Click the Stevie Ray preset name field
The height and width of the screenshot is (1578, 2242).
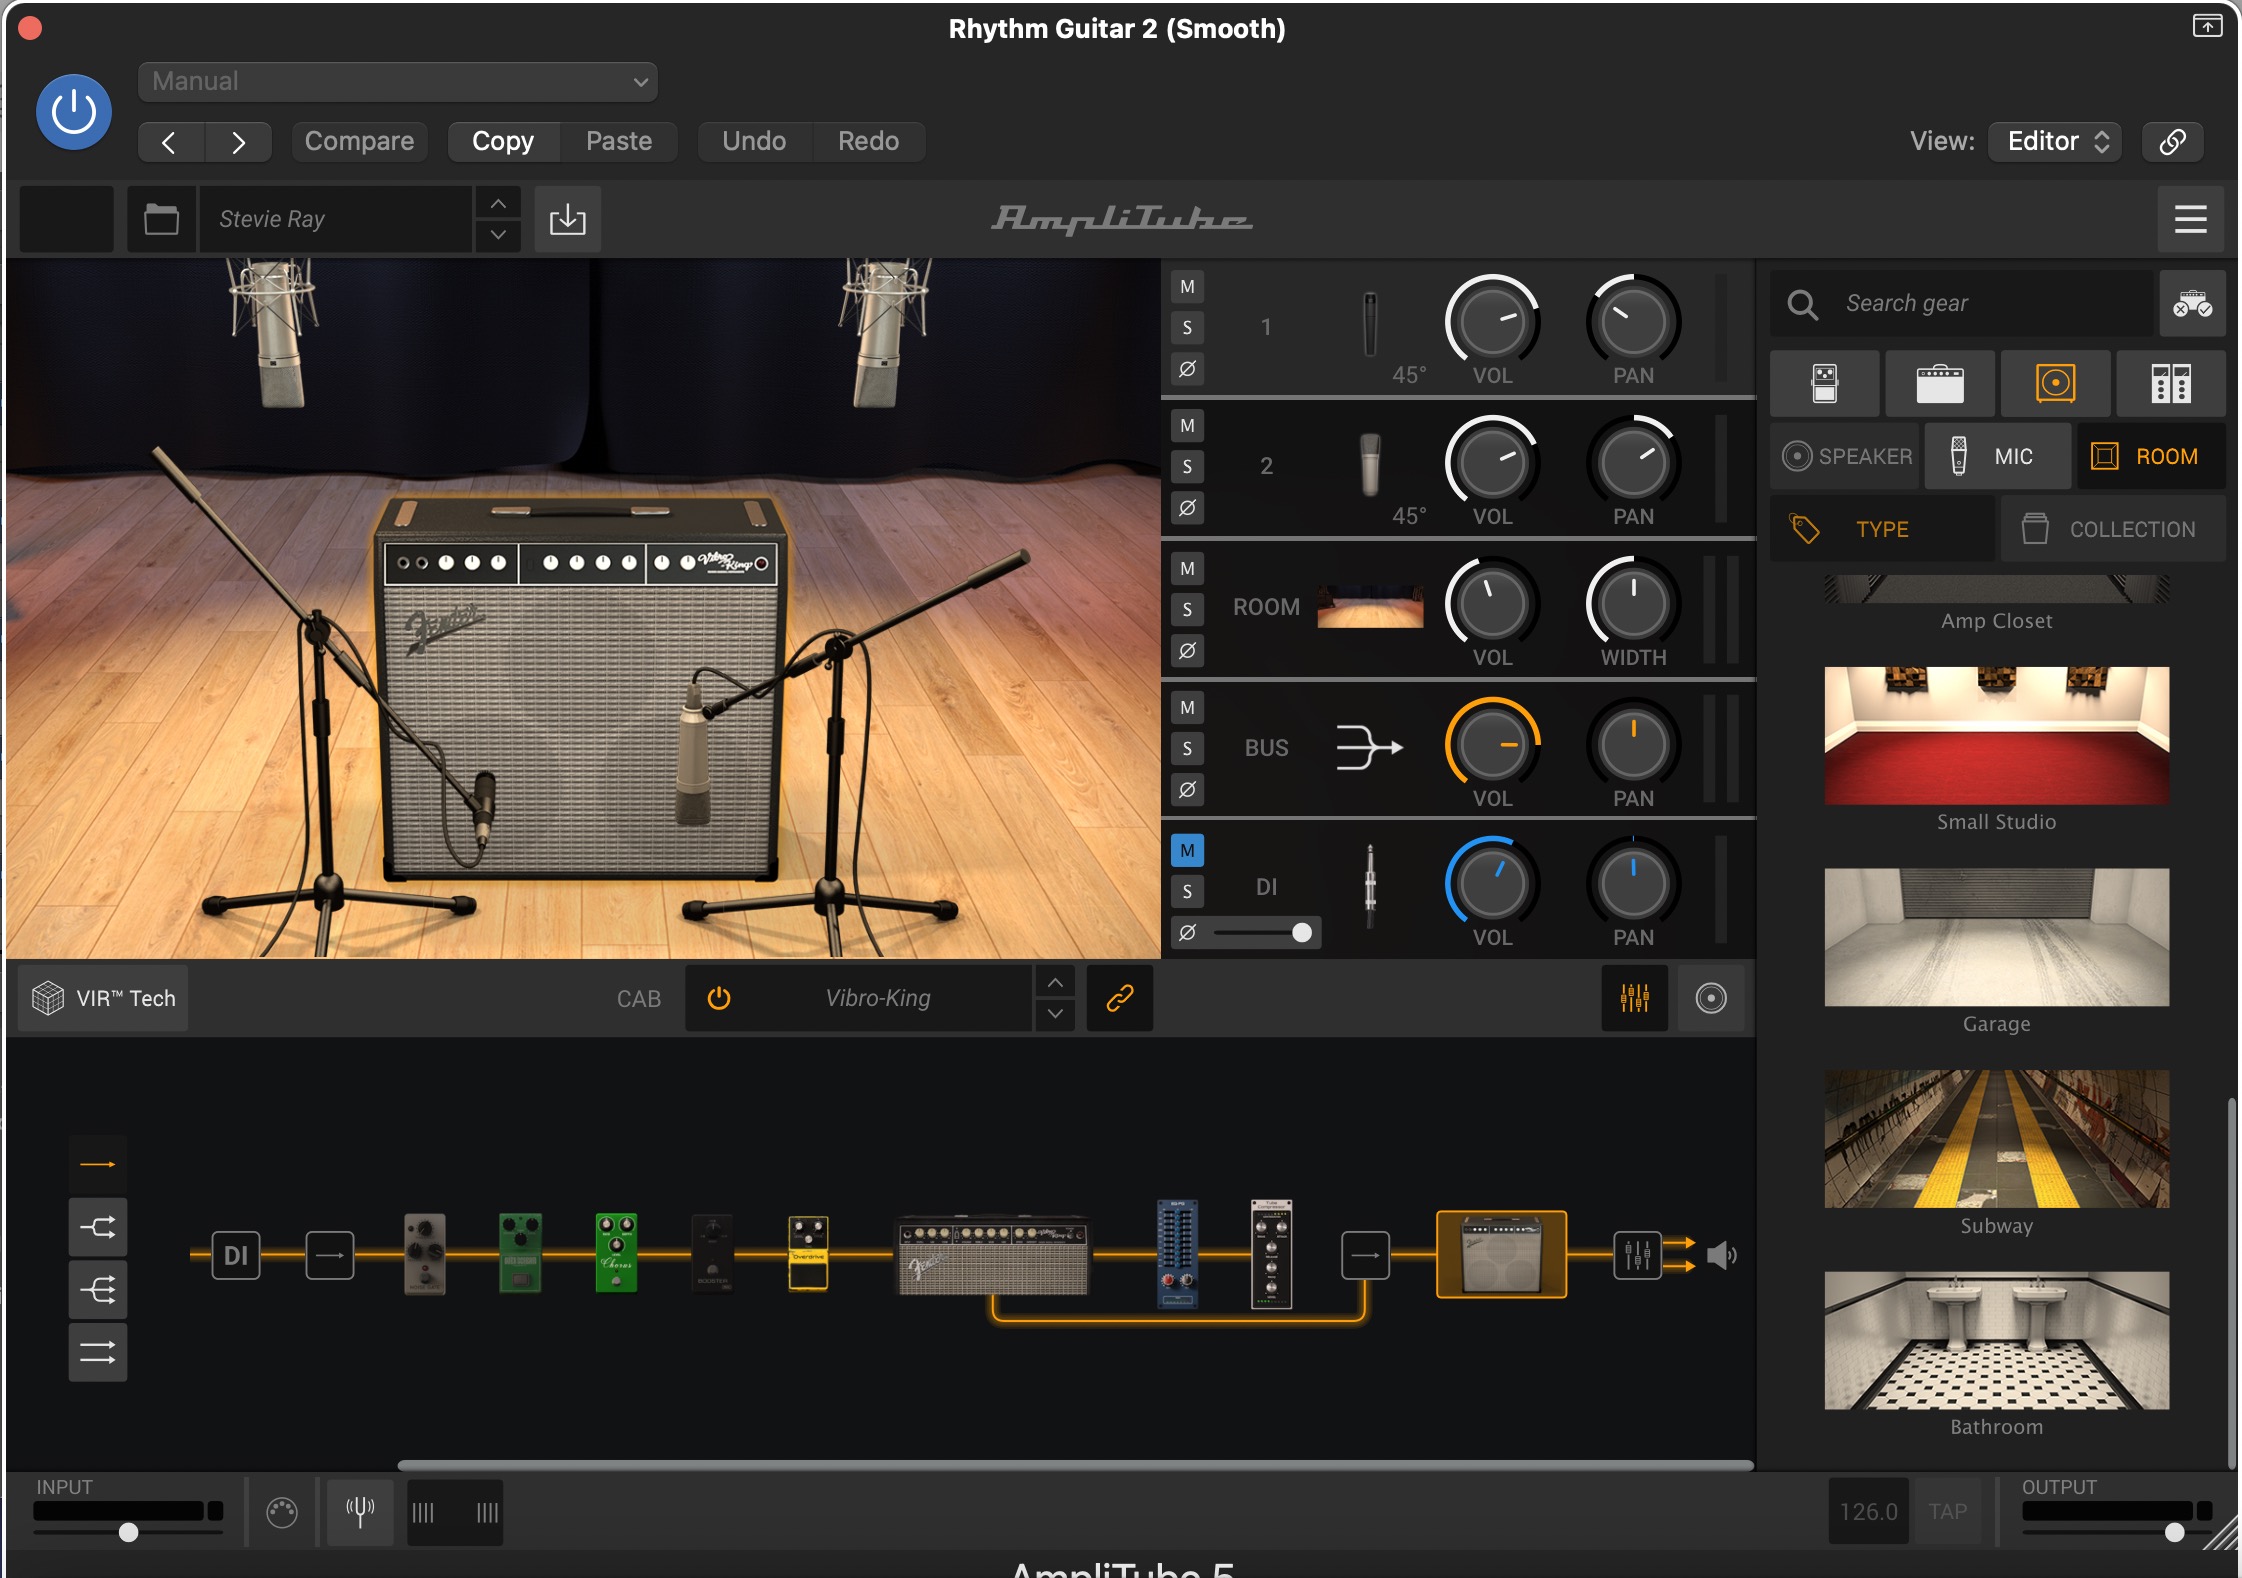click(335, 219)
